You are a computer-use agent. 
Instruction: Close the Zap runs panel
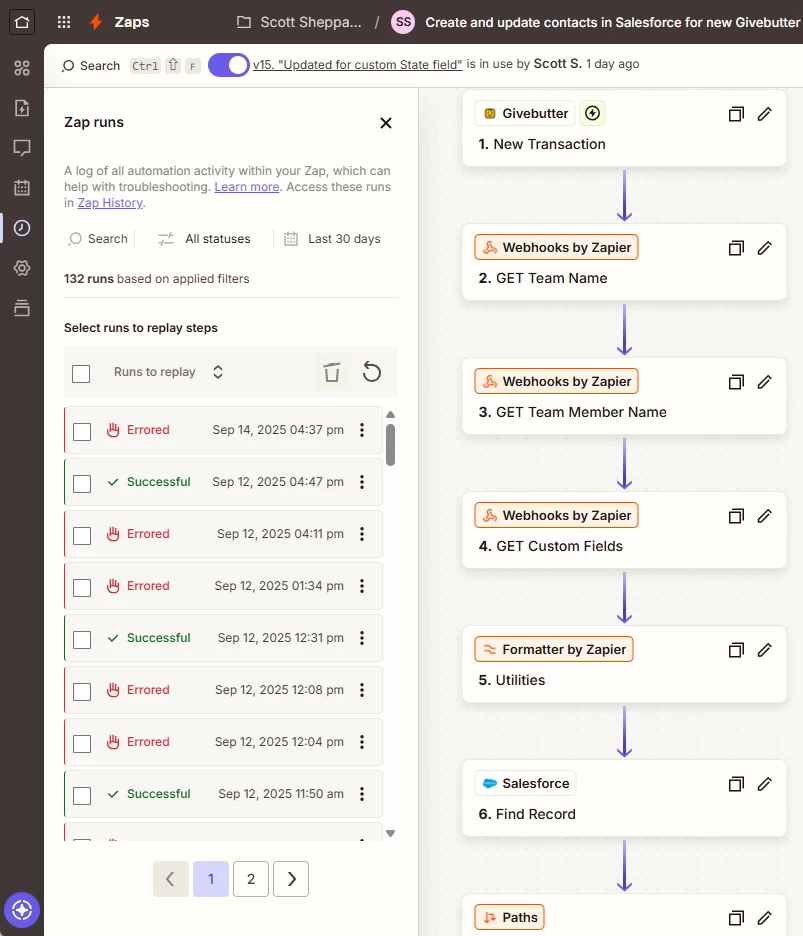(386, 123)
